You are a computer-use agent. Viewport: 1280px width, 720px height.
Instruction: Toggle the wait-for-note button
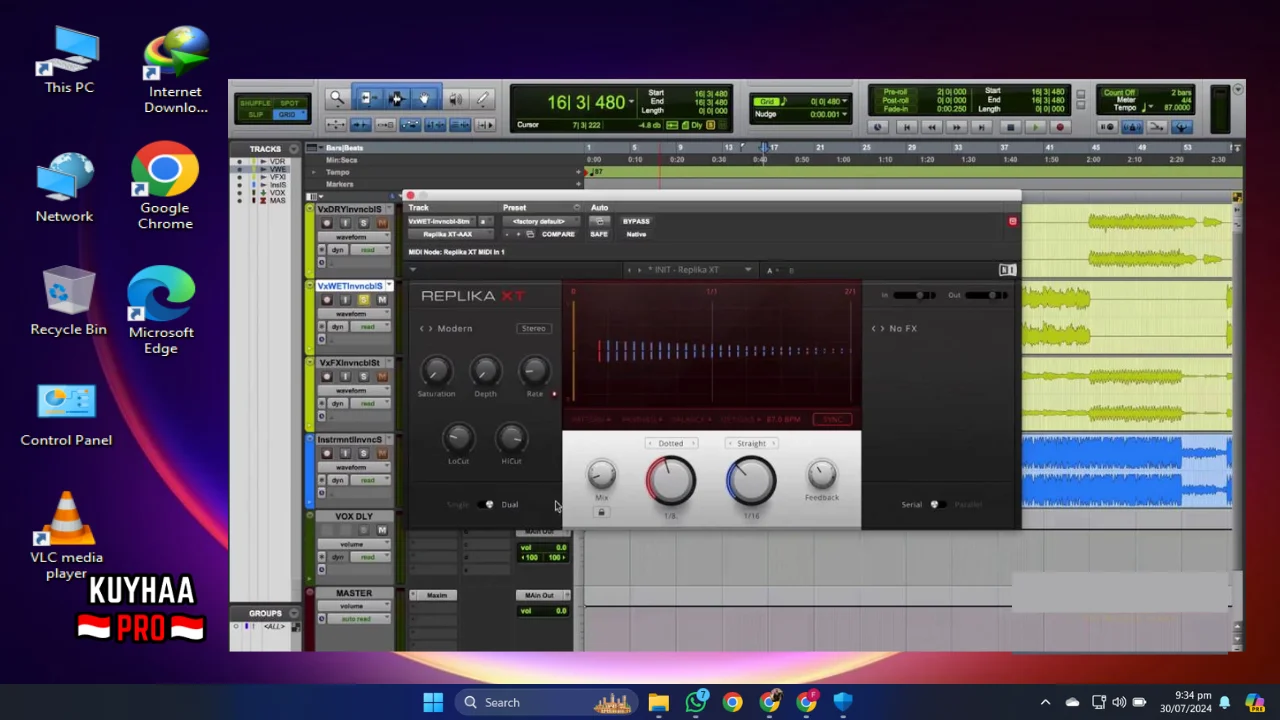(1108, 127)
